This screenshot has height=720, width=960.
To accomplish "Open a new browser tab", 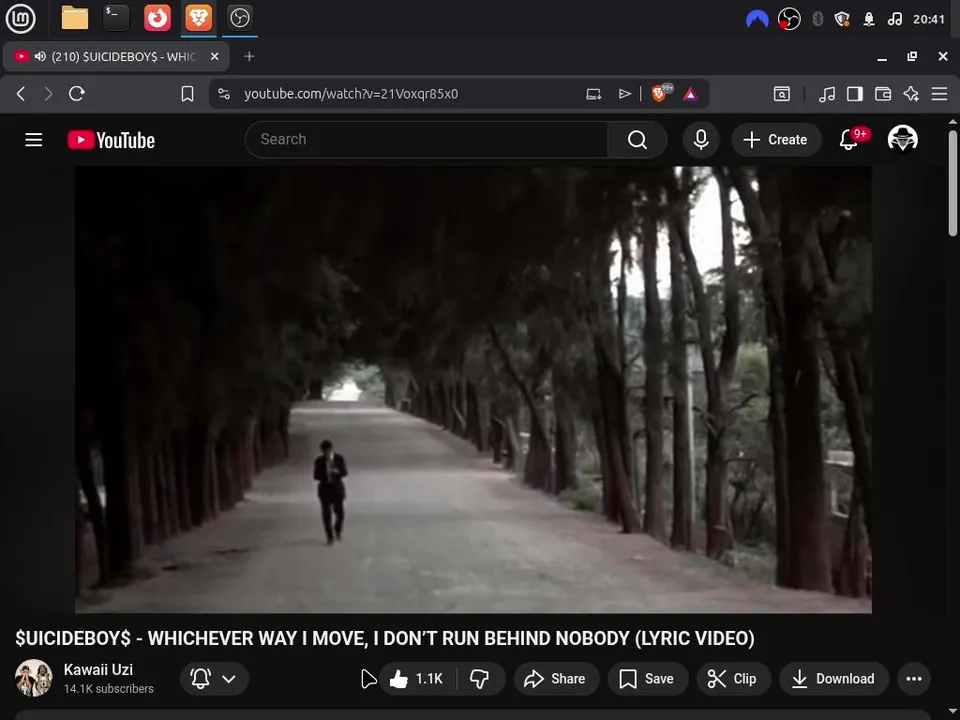I will 249,56.
